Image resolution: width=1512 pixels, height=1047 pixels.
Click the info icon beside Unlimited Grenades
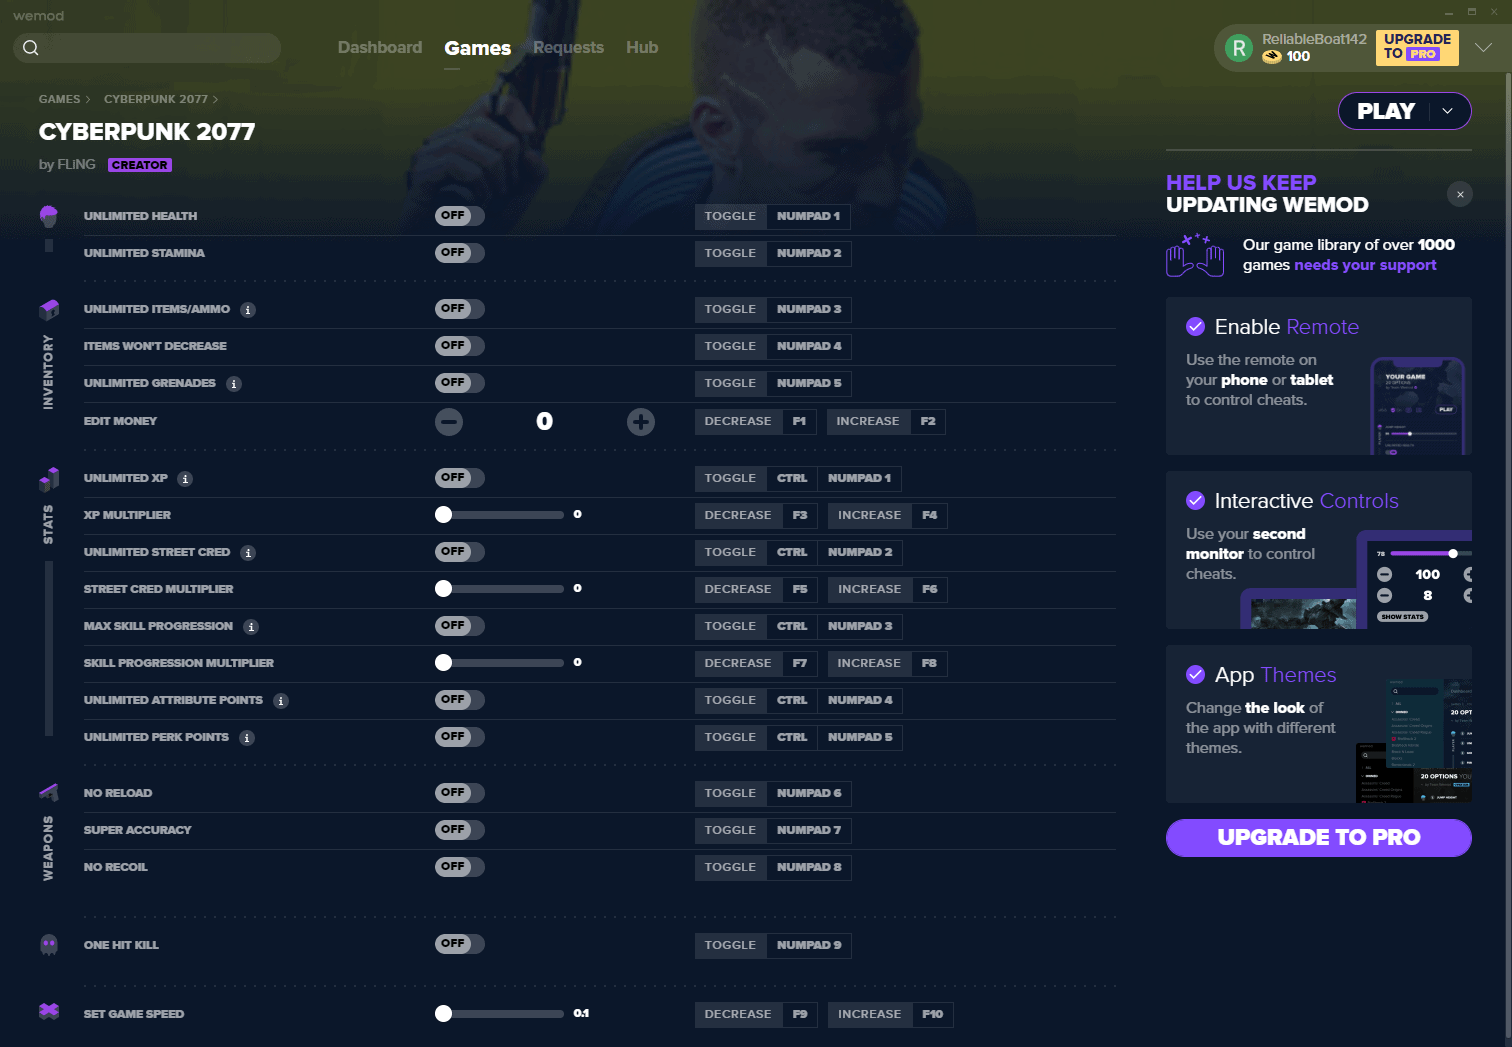(234, 384)
